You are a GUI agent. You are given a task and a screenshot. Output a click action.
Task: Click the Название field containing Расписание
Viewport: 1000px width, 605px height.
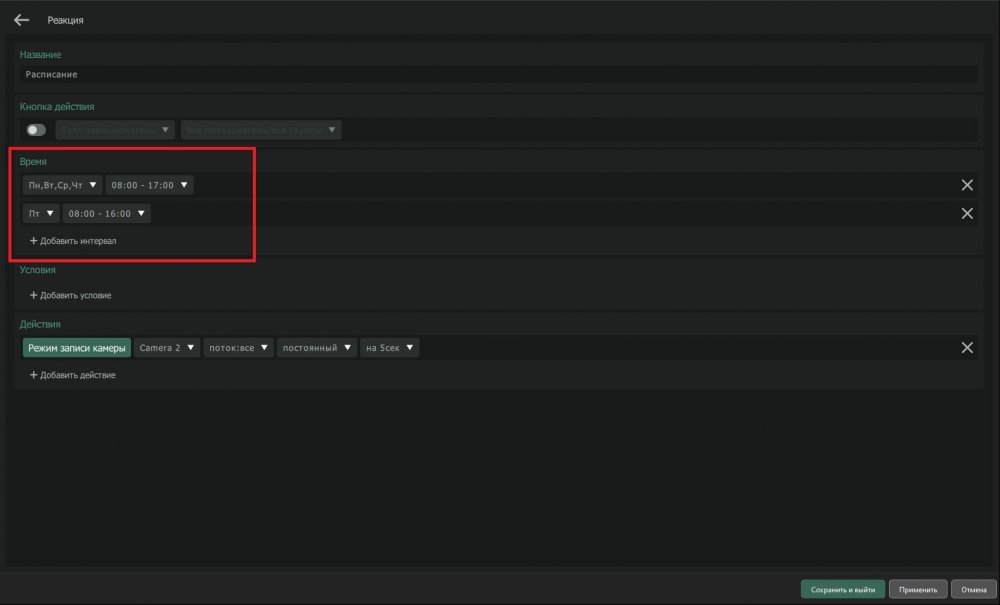coord(498,74)
